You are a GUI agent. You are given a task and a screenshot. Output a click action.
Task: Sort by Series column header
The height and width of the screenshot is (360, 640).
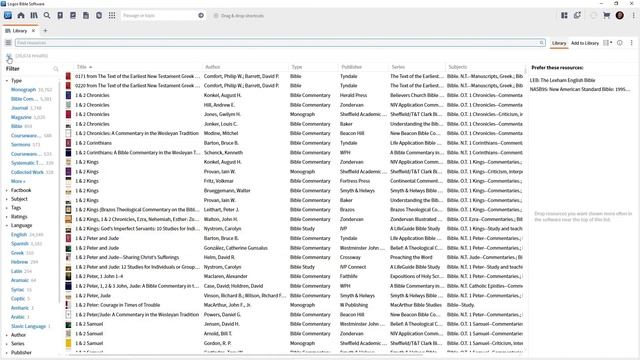click(398, 67)
